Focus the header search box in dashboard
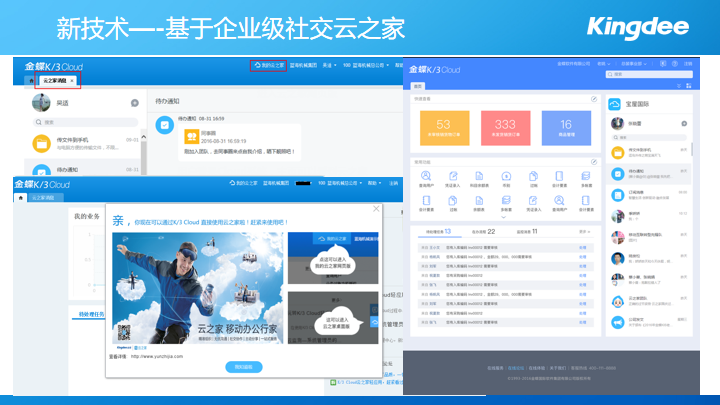Image resolution: width=720 pixels, height=405 pixels. (649, 74)
